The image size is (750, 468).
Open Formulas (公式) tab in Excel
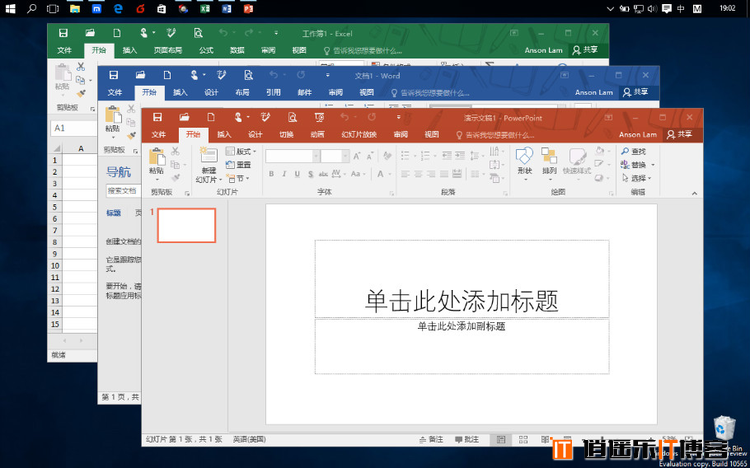click(x=206, y=50)
